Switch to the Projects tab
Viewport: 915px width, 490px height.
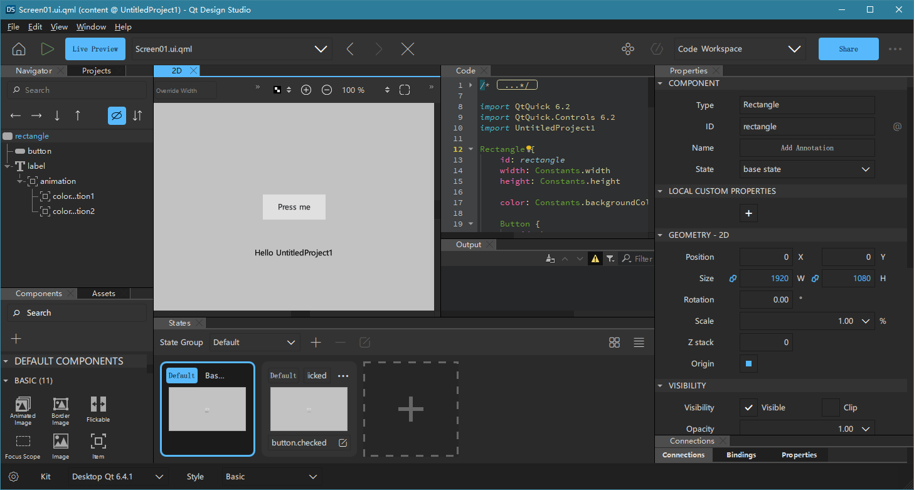pos(96,71)
